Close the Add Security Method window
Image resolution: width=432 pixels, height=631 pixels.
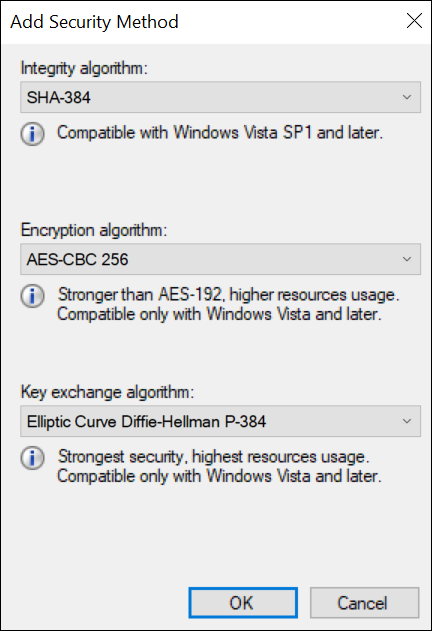(414, 21)
